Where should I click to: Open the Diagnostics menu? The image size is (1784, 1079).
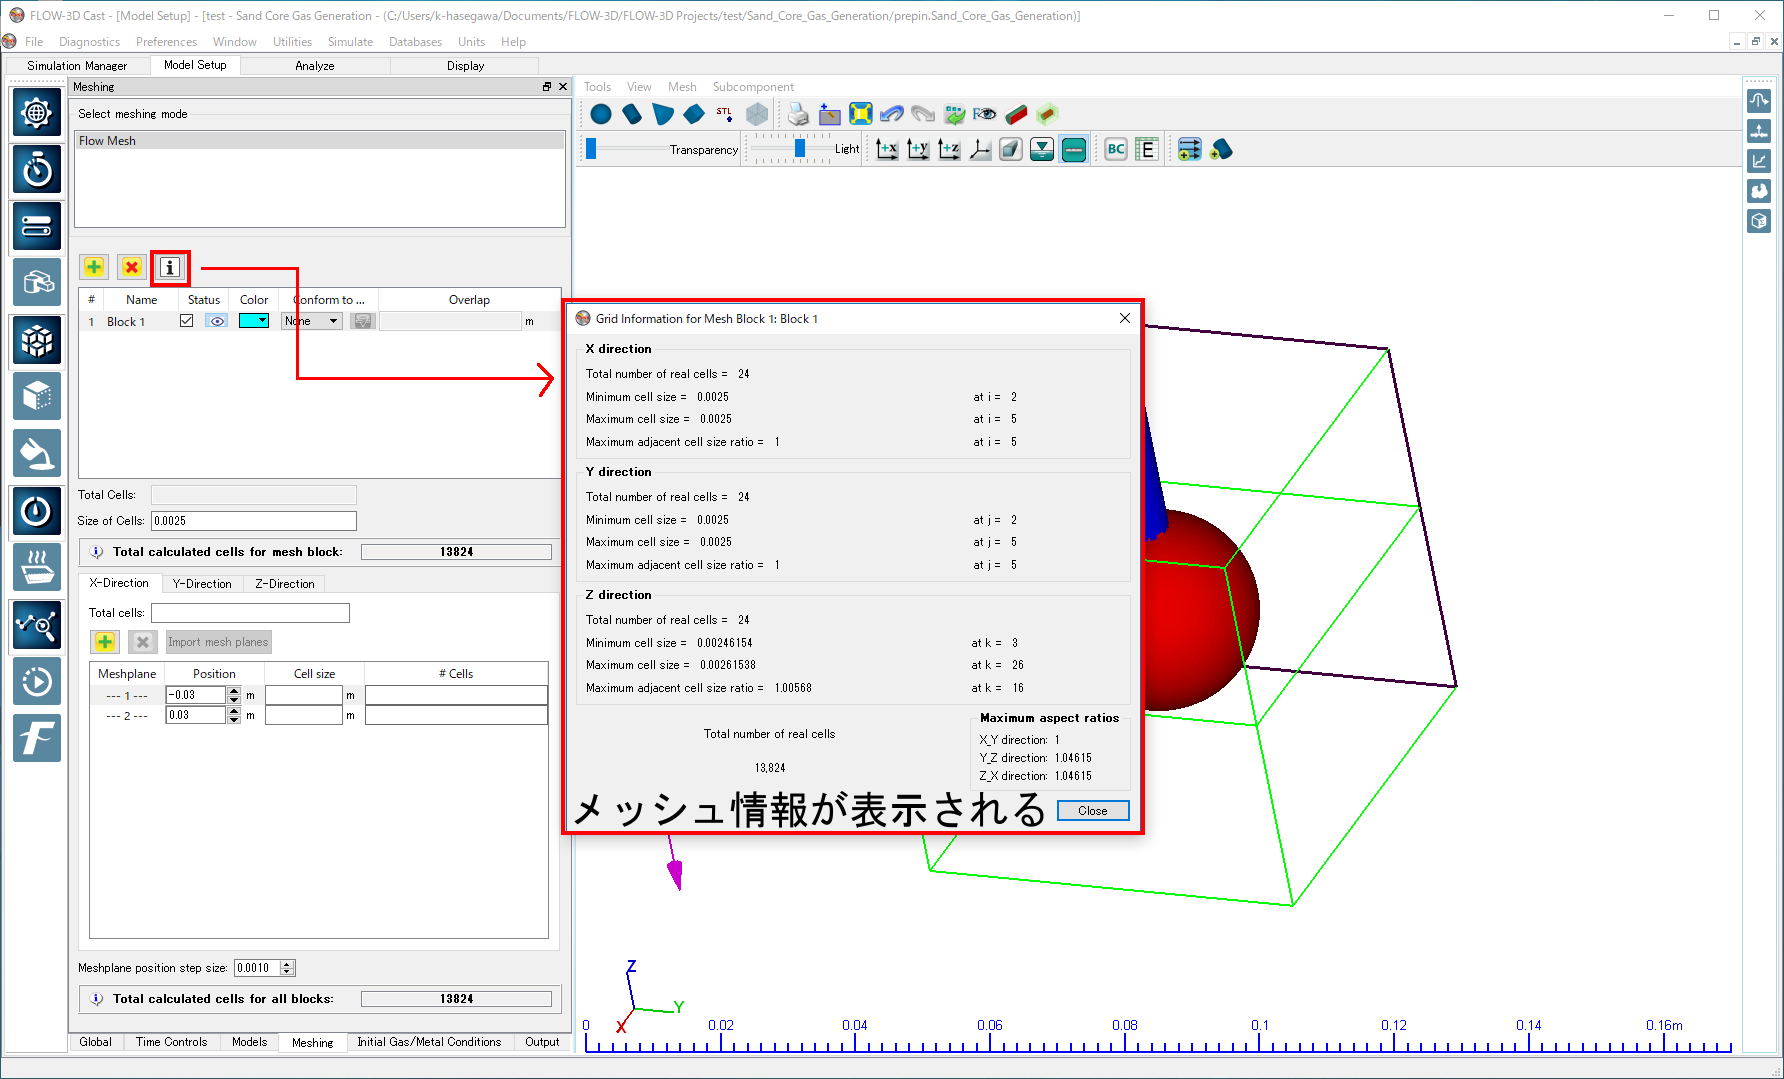[89, 42]
